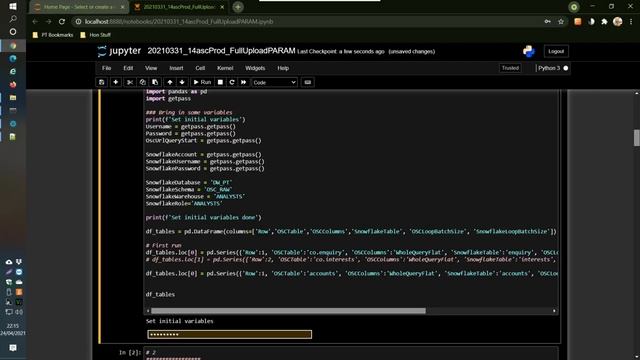Click the Logout button
The width and height of the screenshot is (640, 360).
(x=556, y=51)
